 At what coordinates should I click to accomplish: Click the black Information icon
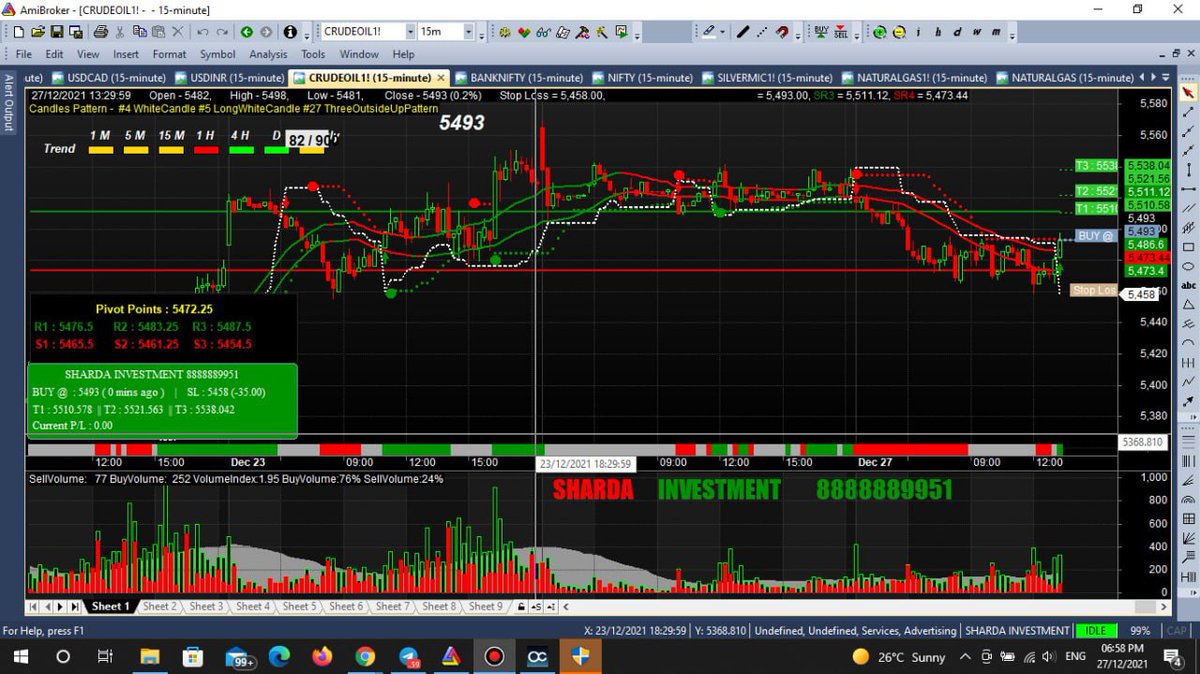coord(290,32)
